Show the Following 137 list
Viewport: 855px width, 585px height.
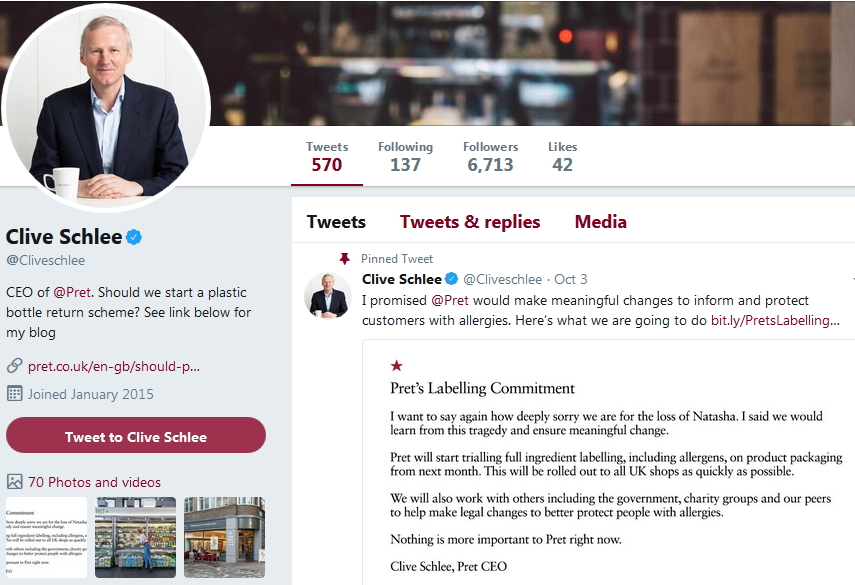405,156
